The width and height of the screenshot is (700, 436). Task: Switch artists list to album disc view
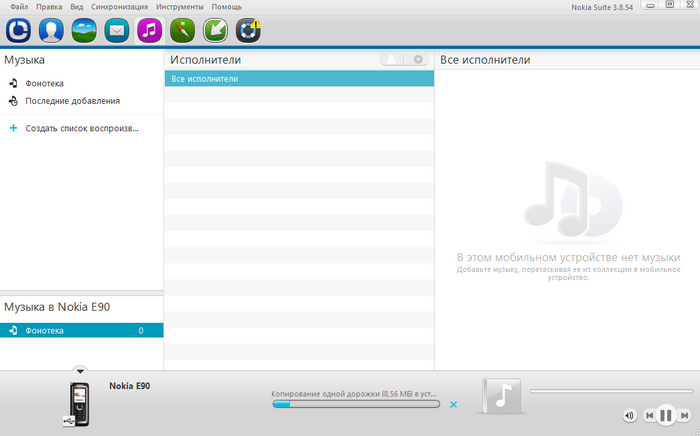tap(417, 59)
